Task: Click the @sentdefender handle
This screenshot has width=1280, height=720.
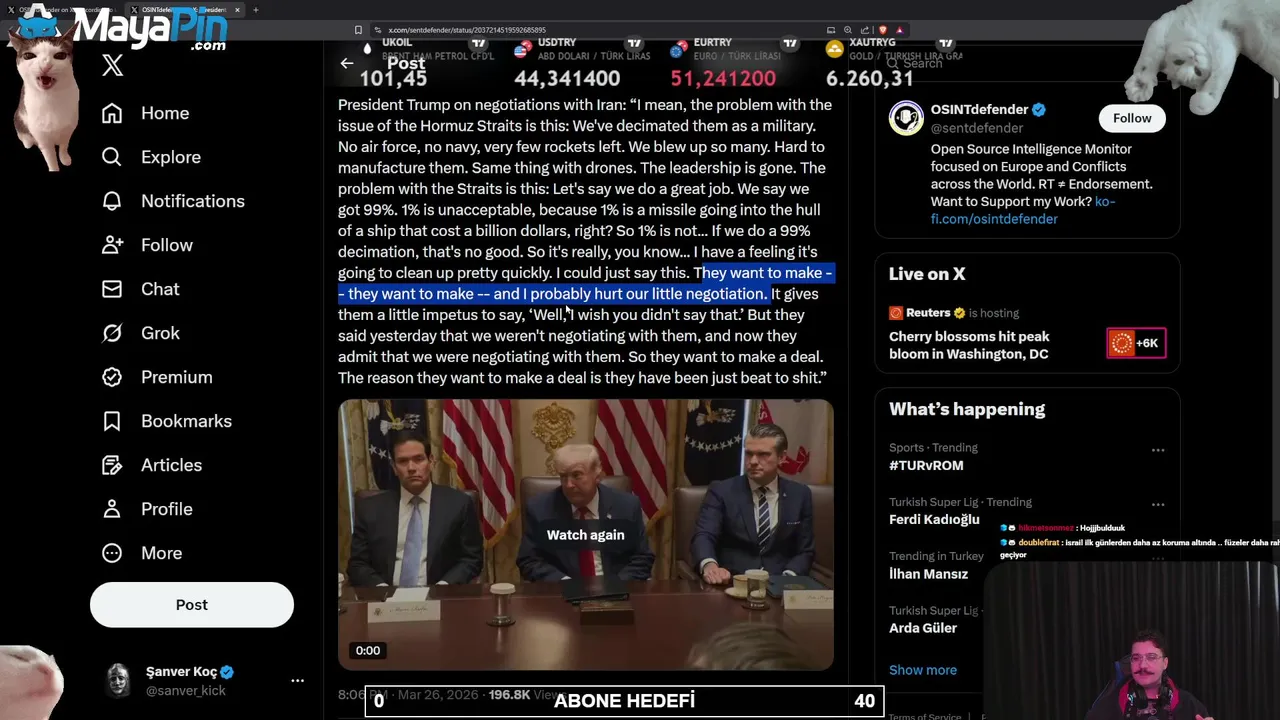Action: pos(977,128)
